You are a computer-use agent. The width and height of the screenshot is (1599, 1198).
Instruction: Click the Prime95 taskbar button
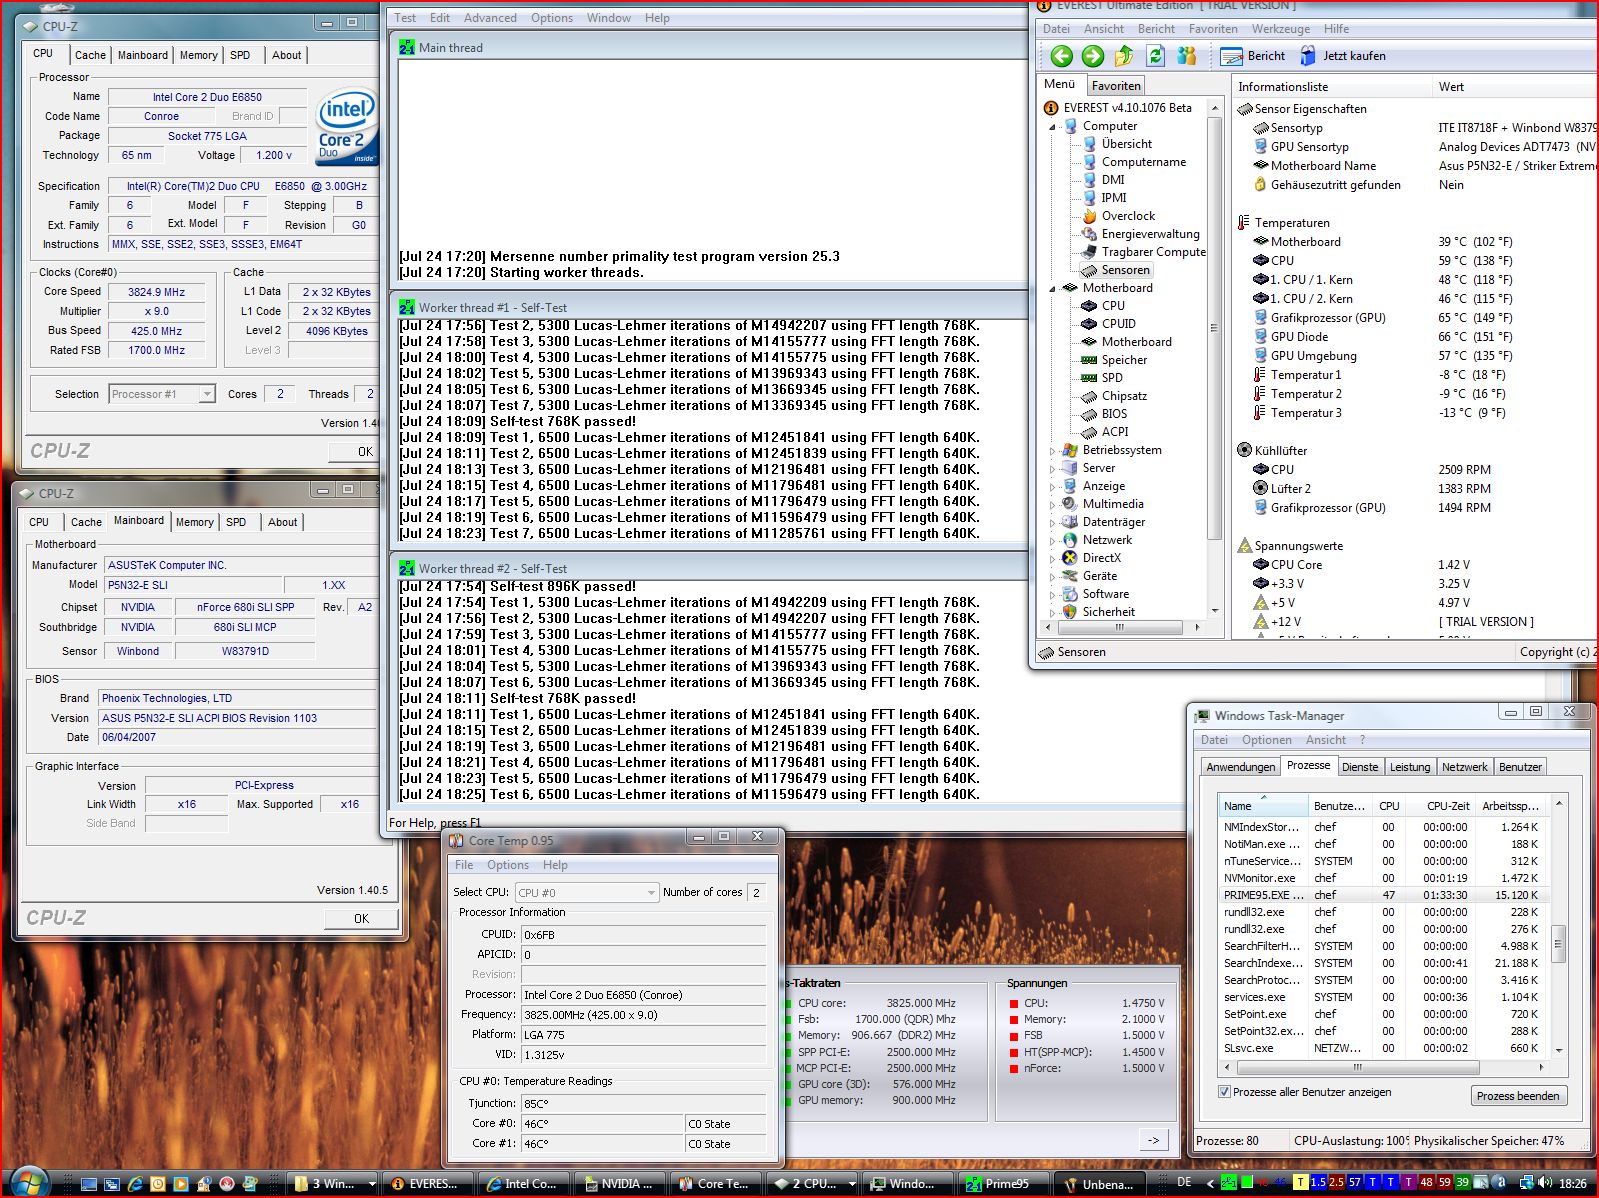pos(1006,1184)
